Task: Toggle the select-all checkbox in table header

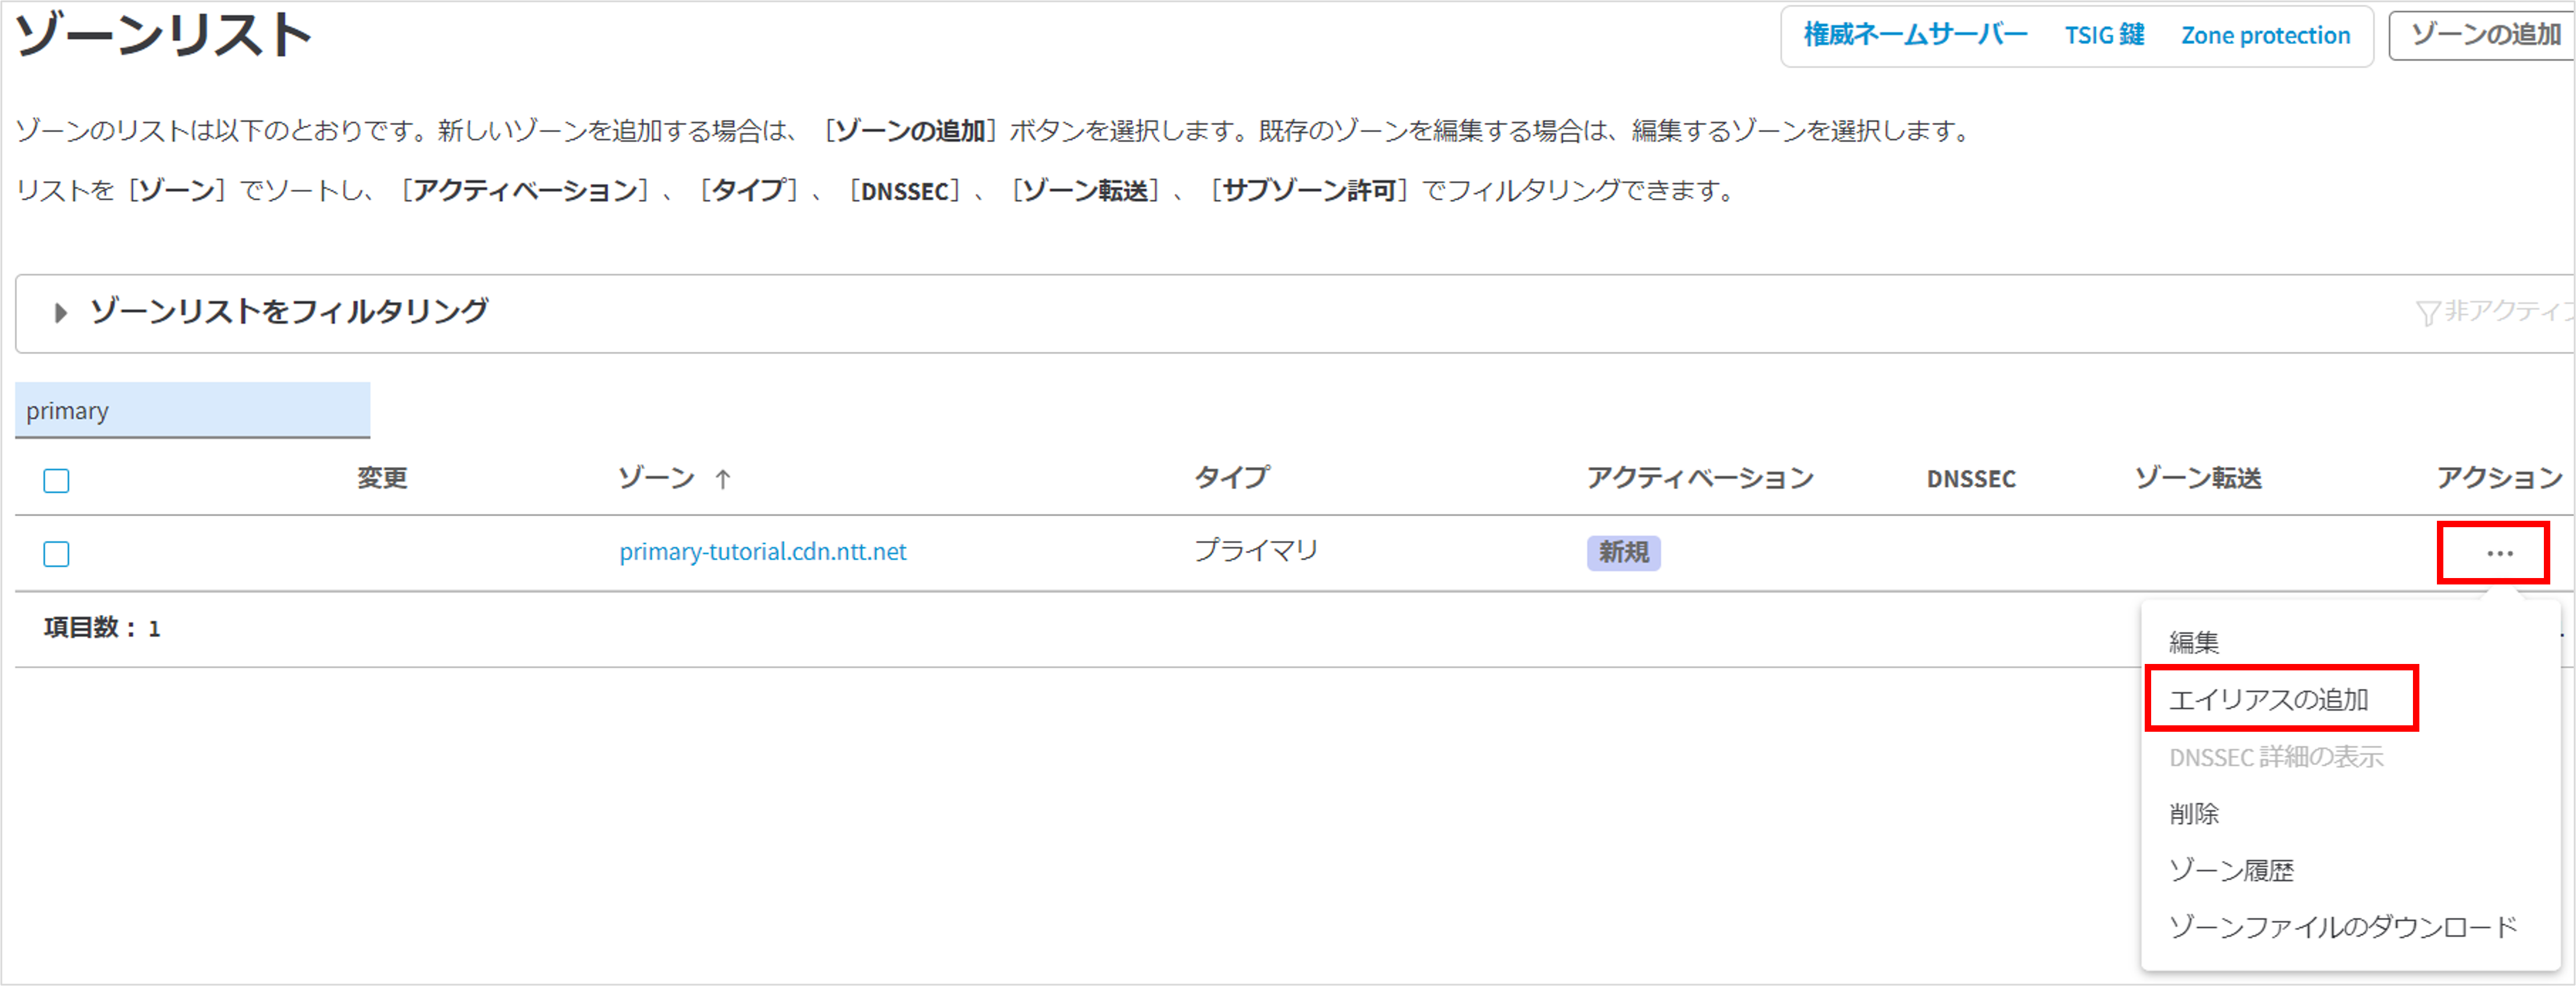Action: (57, 481)
